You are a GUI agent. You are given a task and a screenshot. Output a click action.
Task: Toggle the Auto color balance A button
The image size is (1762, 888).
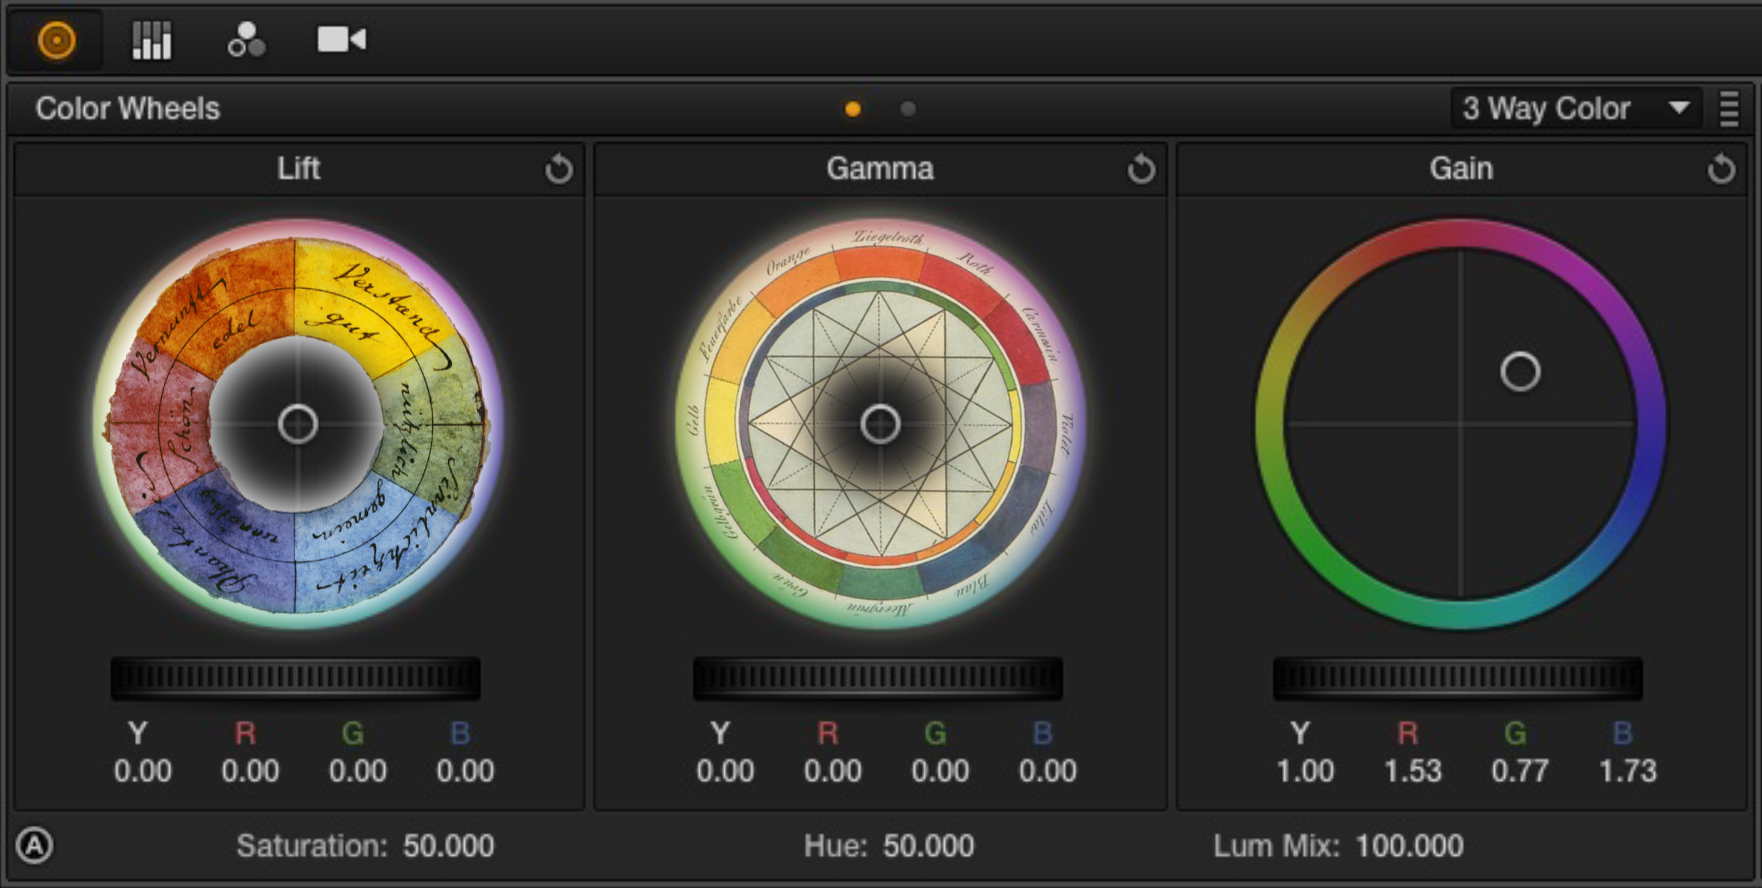pyautogui.click(x=35, y=846)
